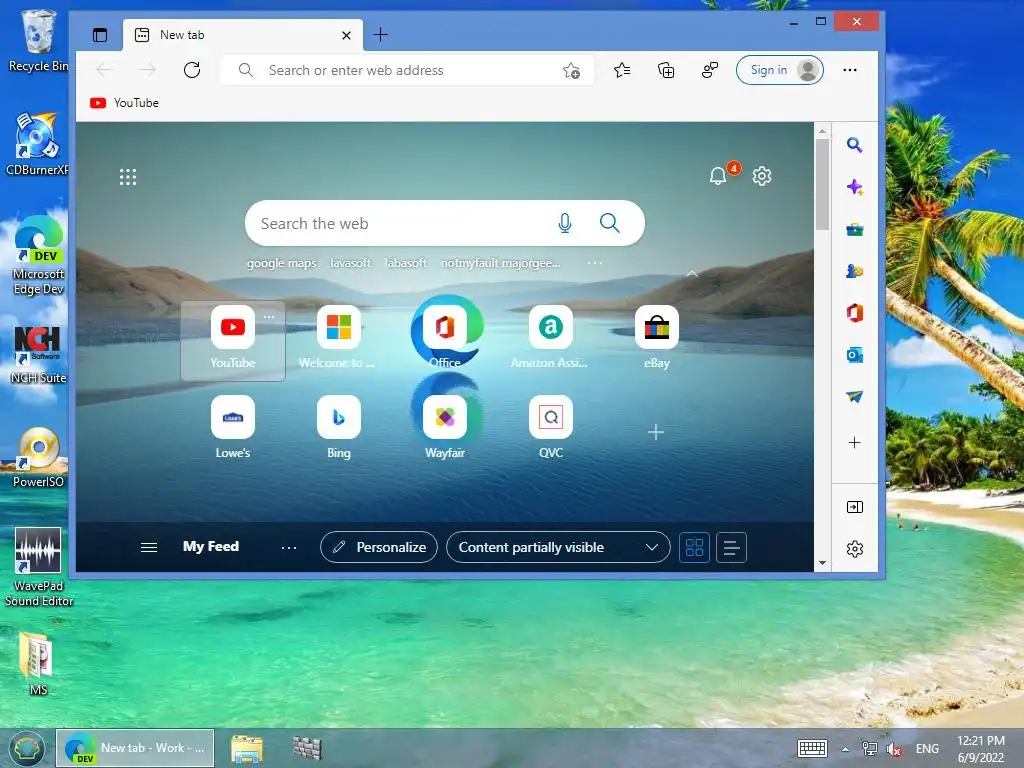
Task: Open File Explorer from taskbar
Action: pos(247,749)
